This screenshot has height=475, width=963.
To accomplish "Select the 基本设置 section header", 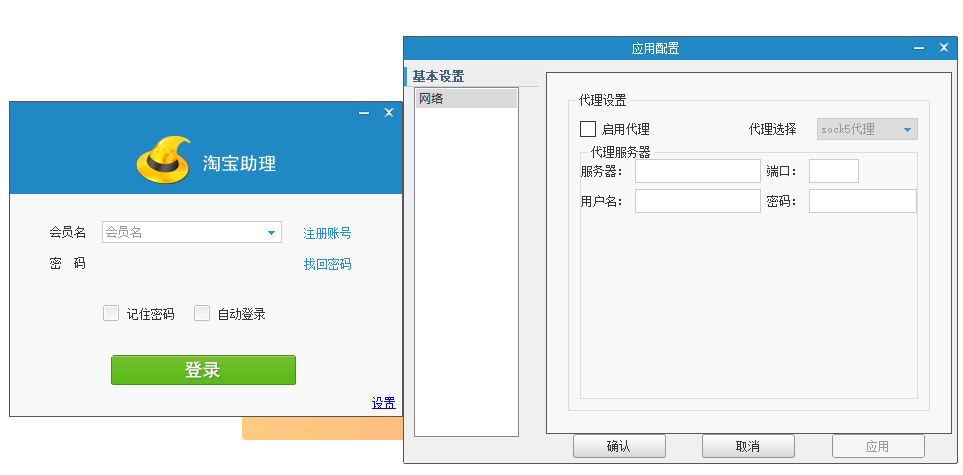I will point(438,77).
